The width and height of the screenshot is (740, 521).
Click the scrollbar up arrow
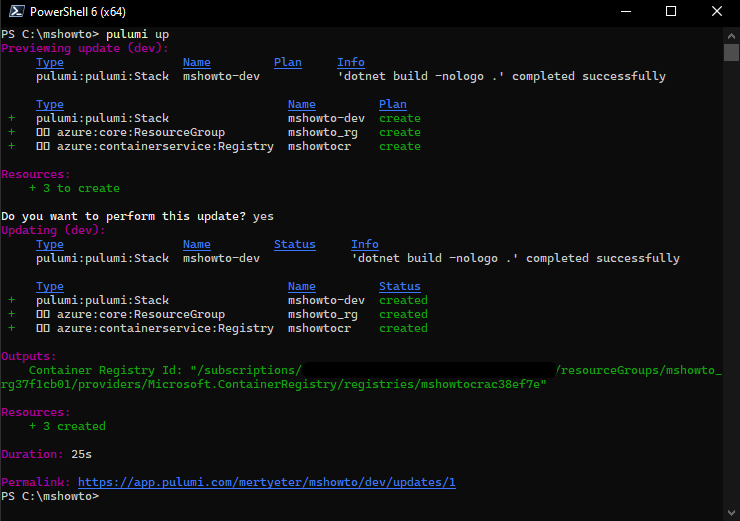(x=731, y=36)
